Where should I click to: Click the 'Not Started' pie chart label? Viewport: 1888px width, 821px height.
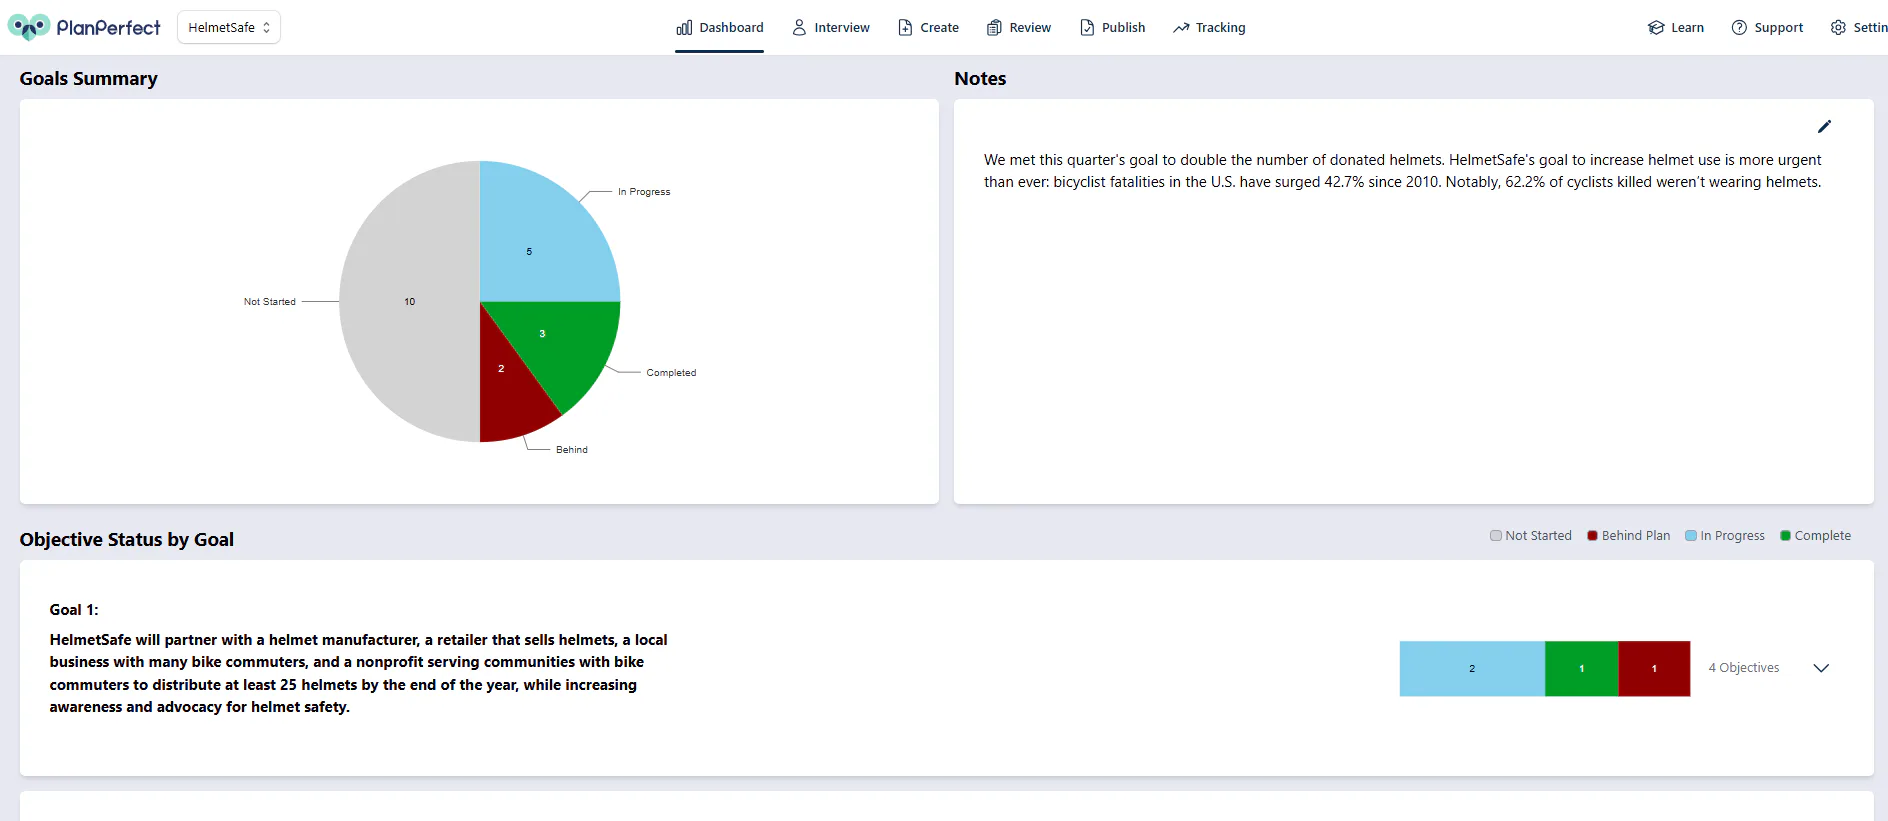tap(270, 302)
